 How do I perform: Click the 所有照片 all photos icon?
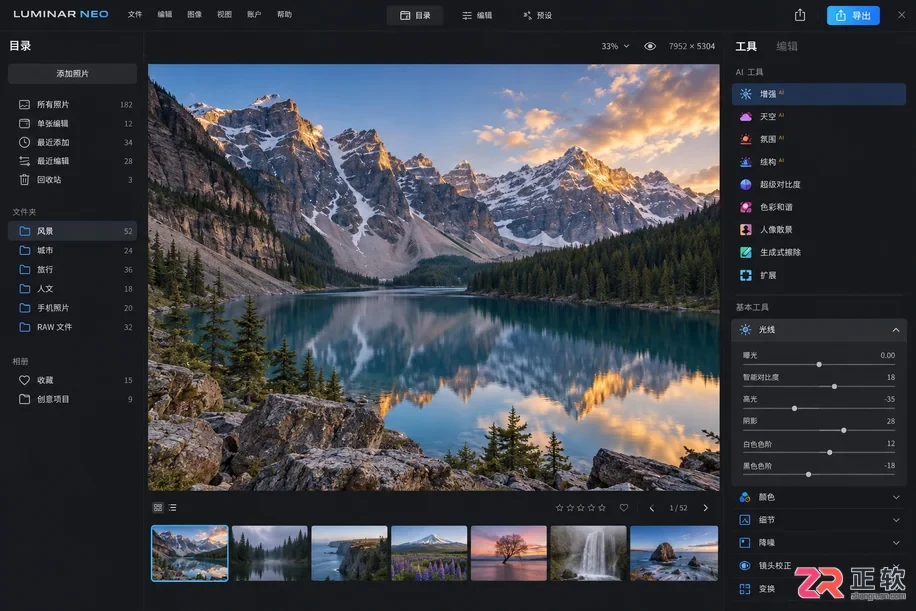point(24,105)
